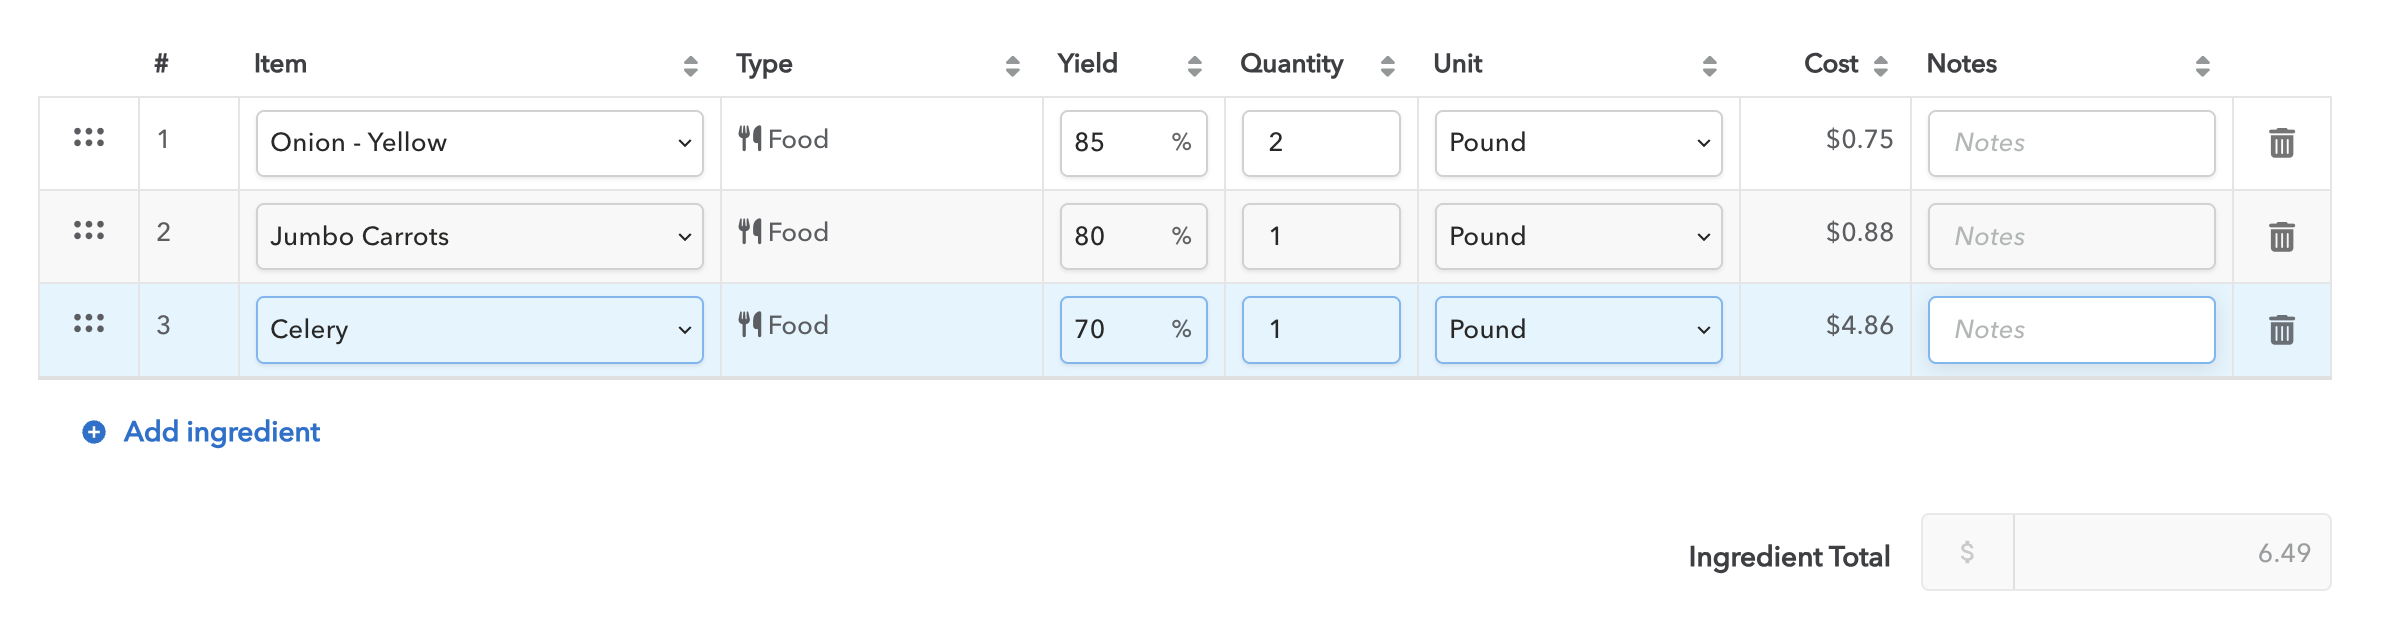Viewport: 2392px width, 630px height.
Task: Sort by Yield column arrows
Action: point(1194,66)
